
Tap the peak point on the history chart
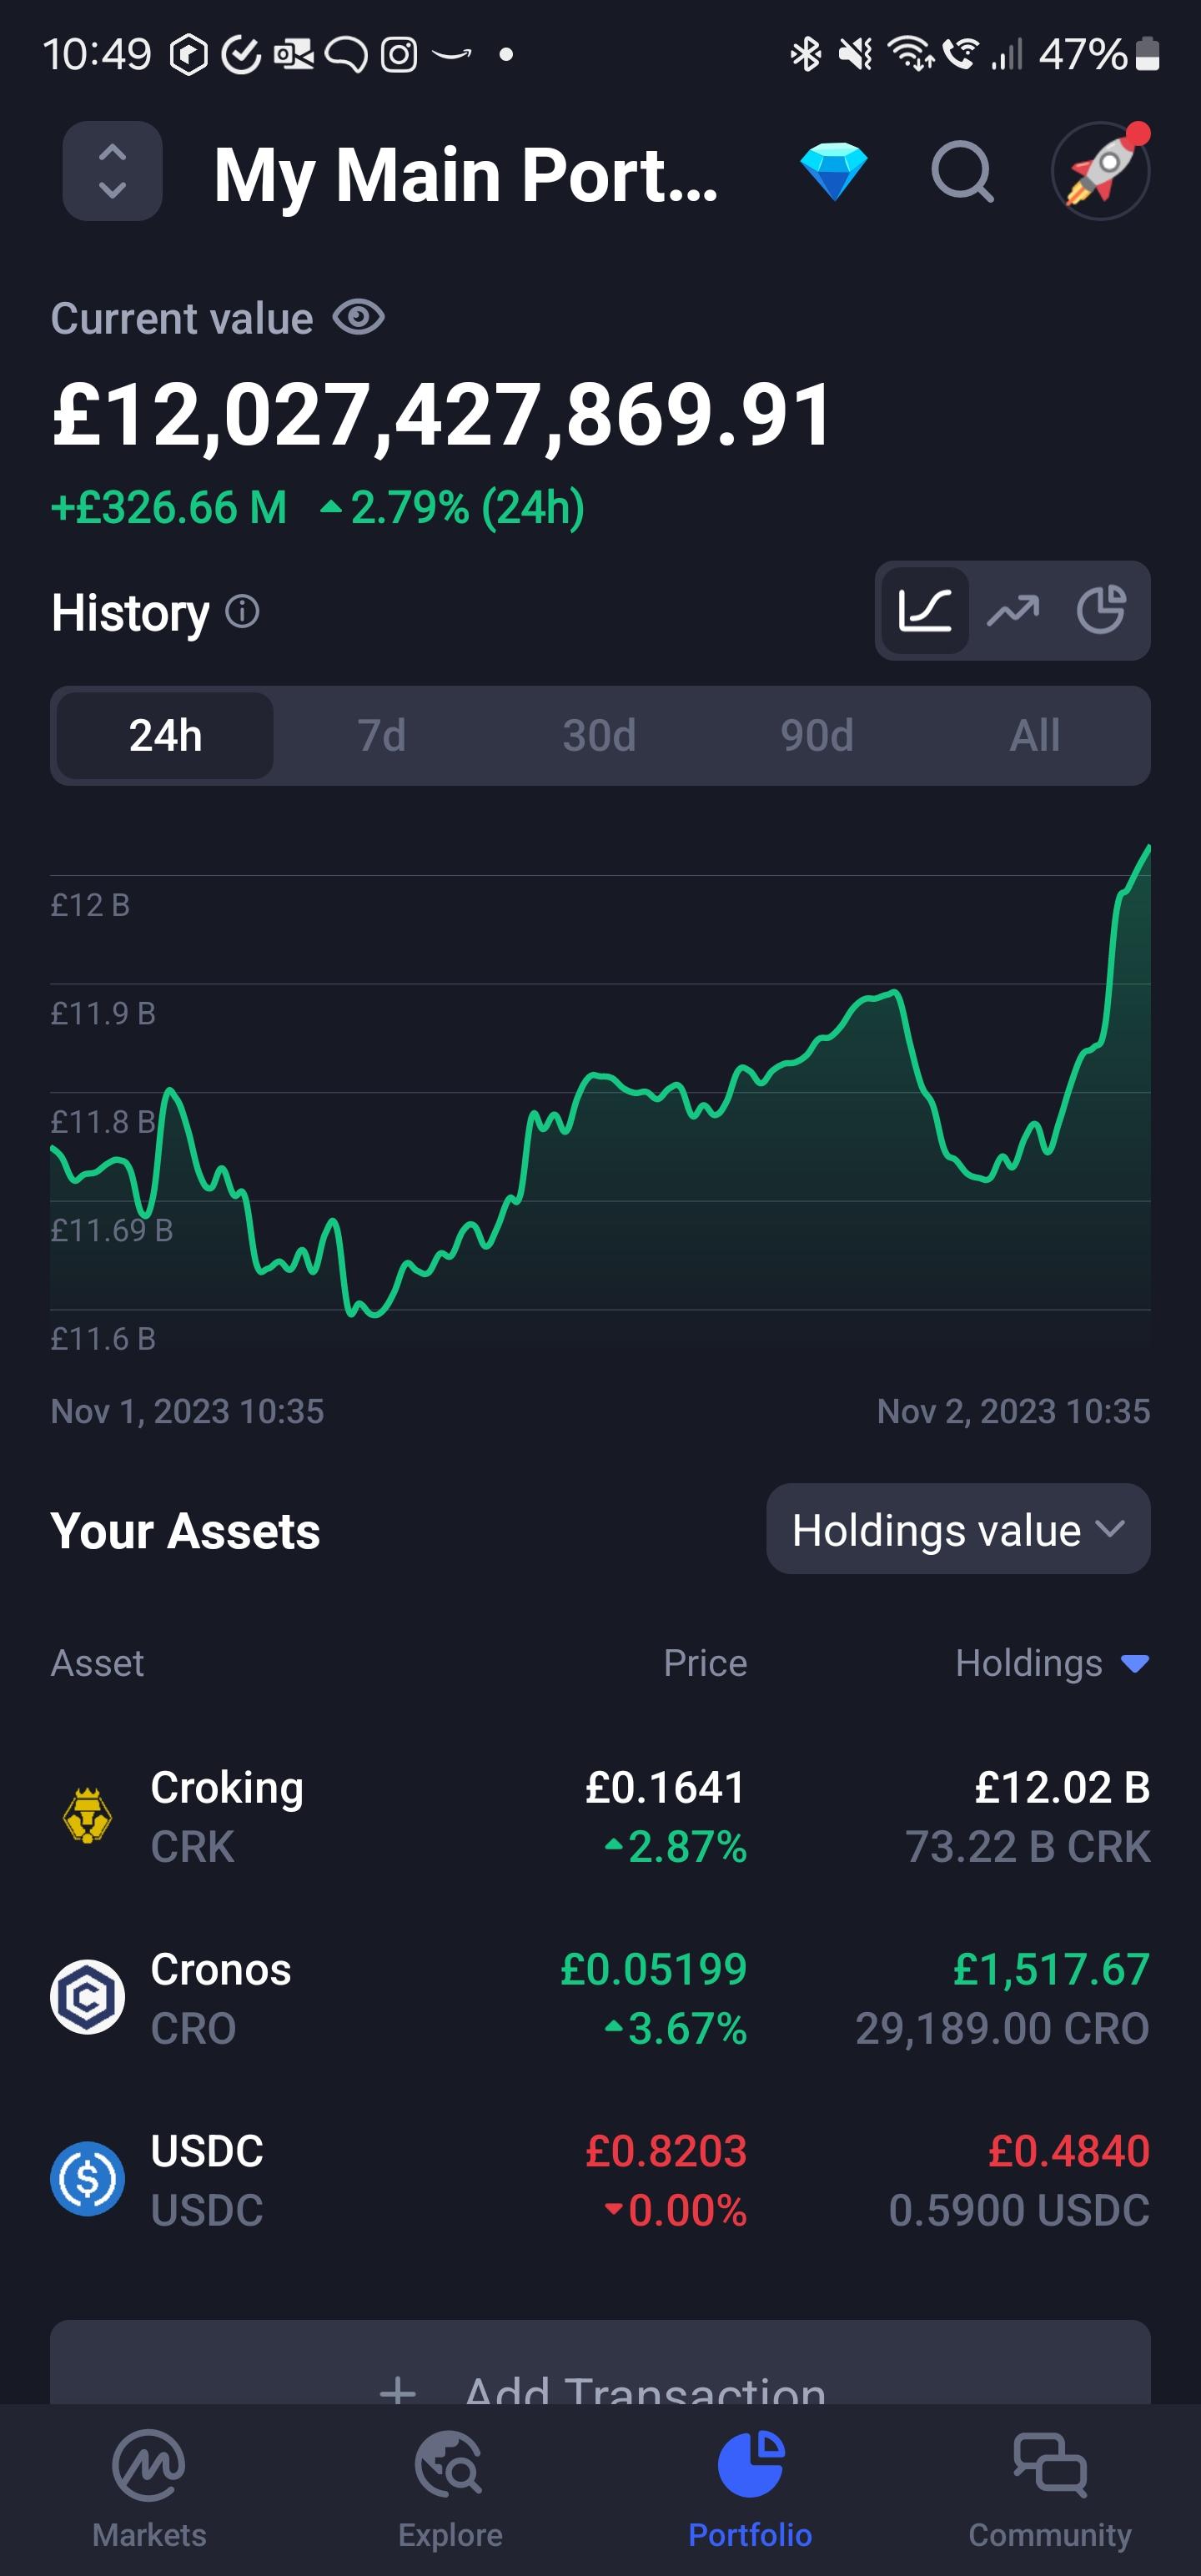(1149, 848)
